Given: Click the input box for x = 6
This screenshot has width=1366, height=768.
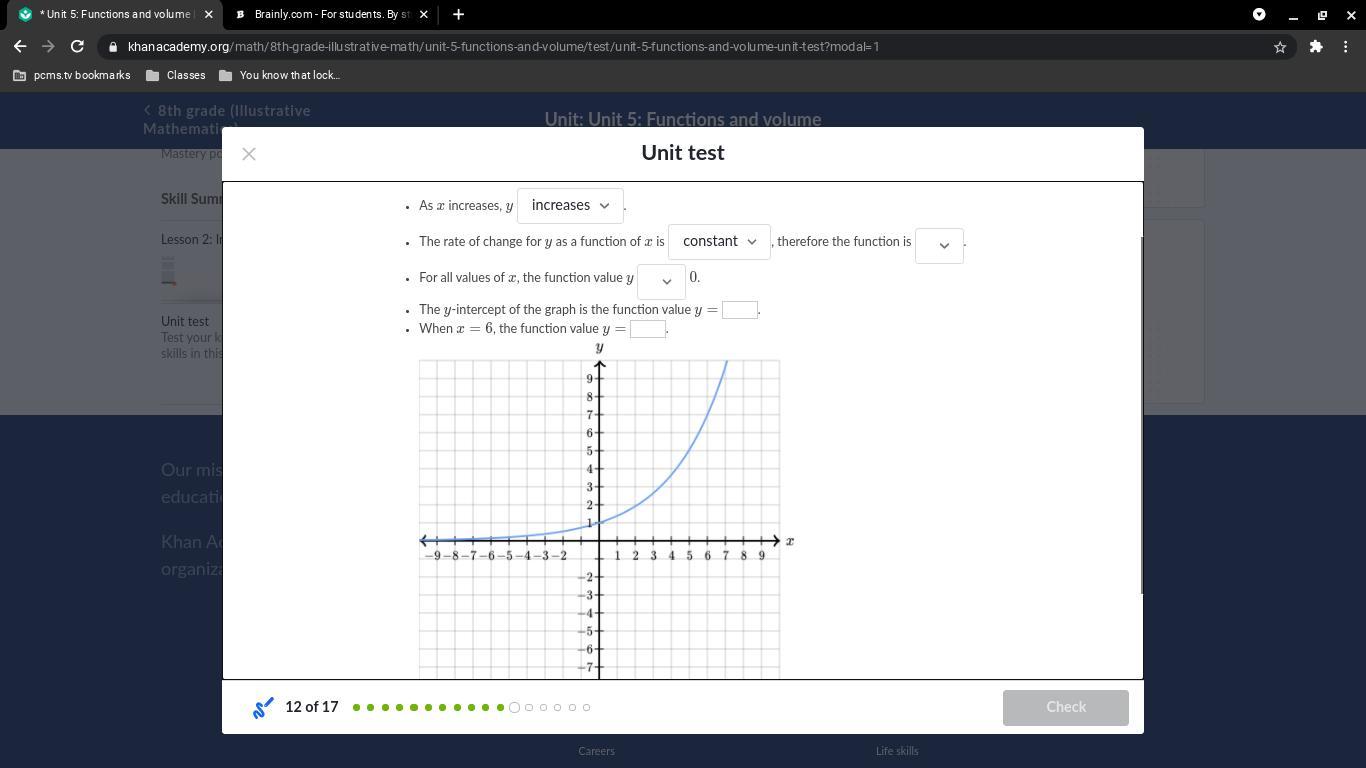Looking at the screenshot, I should coord(648,329).
